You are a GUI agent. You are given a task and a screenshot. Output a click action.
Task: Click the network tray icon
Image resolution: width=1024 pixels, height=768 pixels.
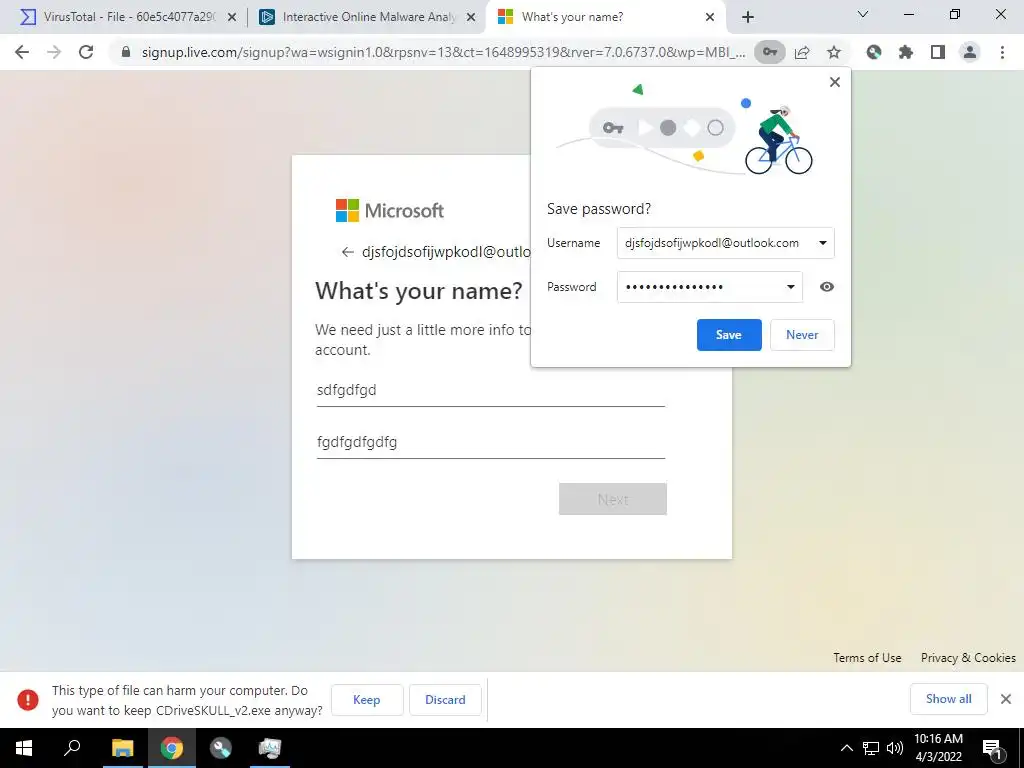[x=871, y=748]
